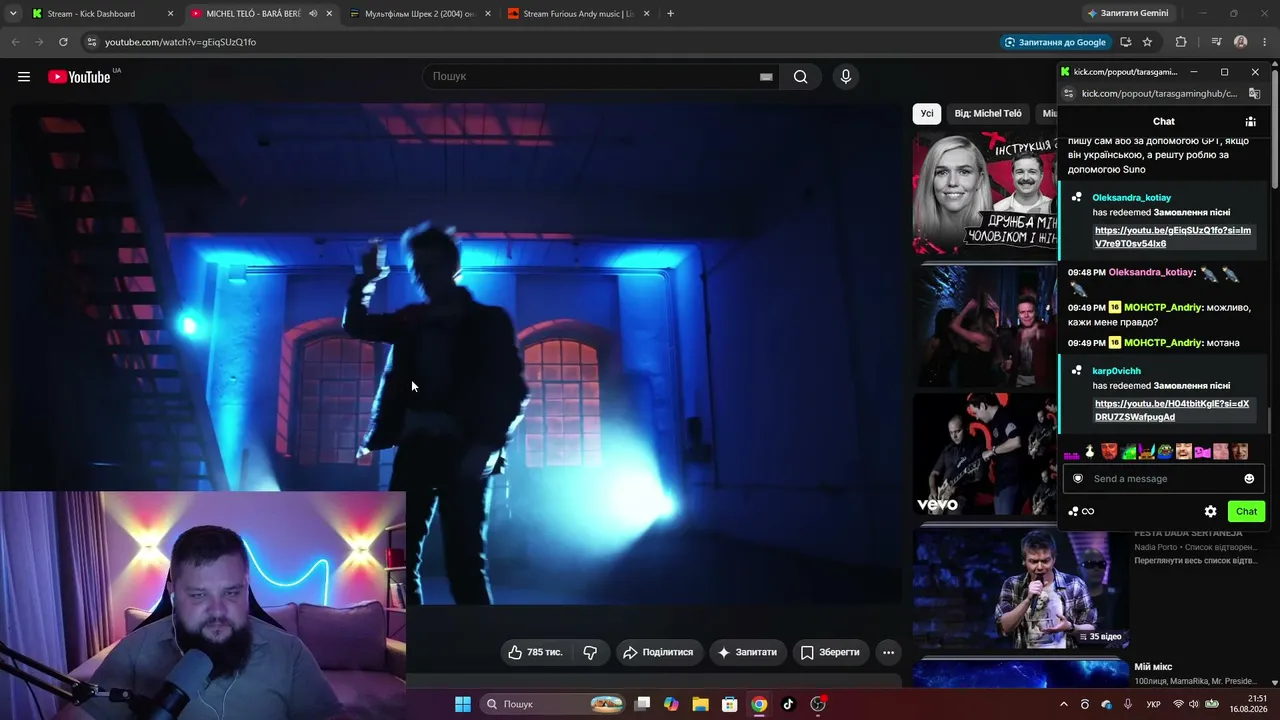The height and width of the screenshot is (720, 1280).
Task: Open Copilot from the taskbar
Action: click(x=671, y=704)
